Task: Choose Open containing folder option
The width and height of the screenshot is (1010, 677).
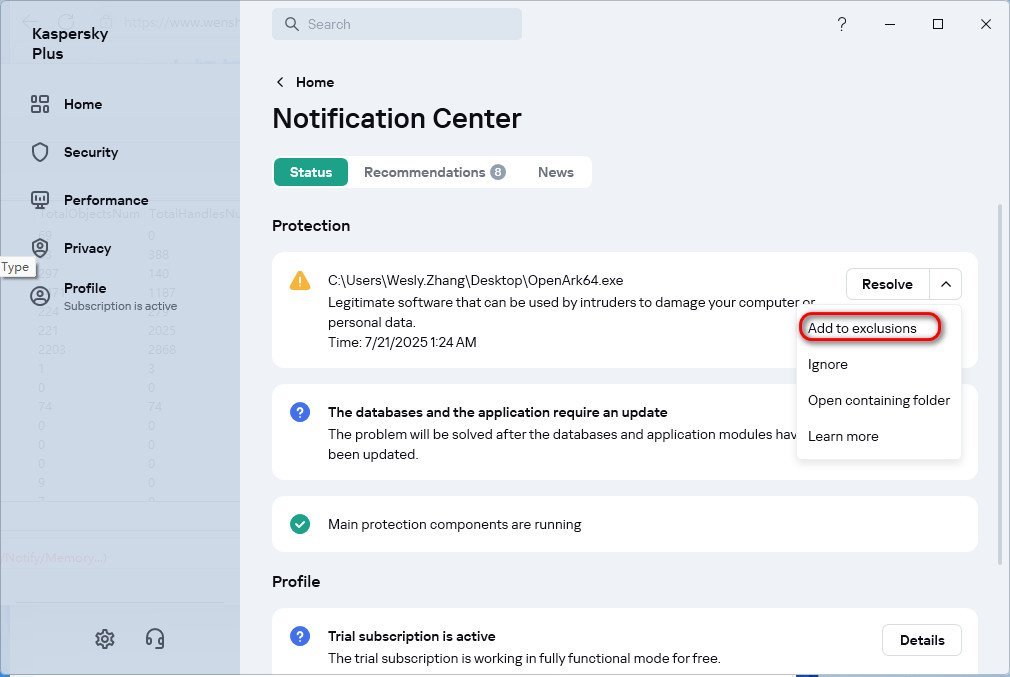Action: click(x=879, y=401)
